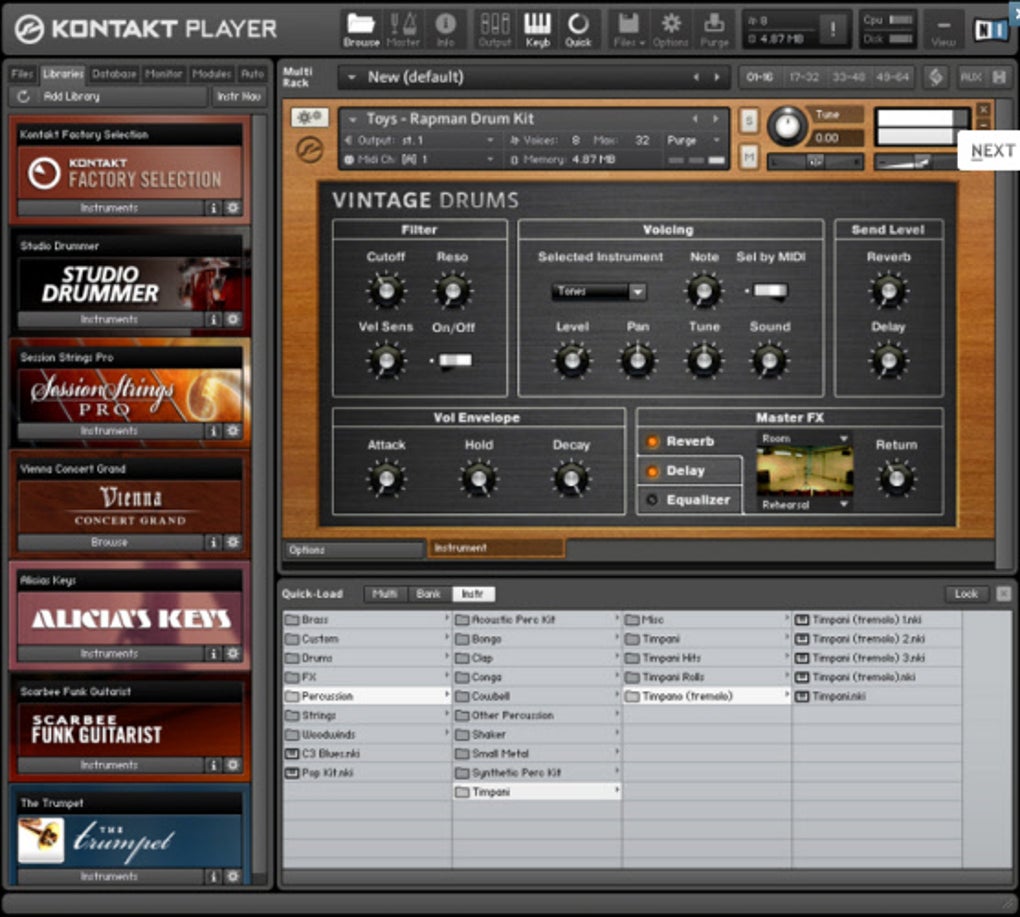Open the Rehearsal reverb preset dropdown
1020x917 pixels.
pyautogui.click(x=805, y=505)
